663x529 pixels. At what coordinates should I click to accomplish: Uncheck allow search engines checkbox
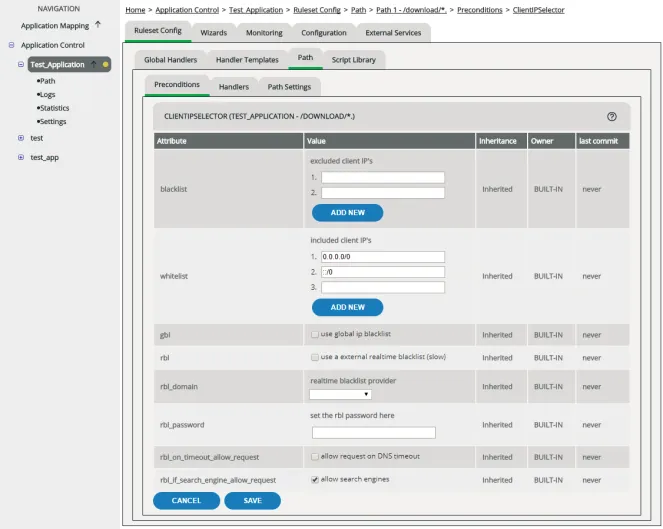pos(315,480)
